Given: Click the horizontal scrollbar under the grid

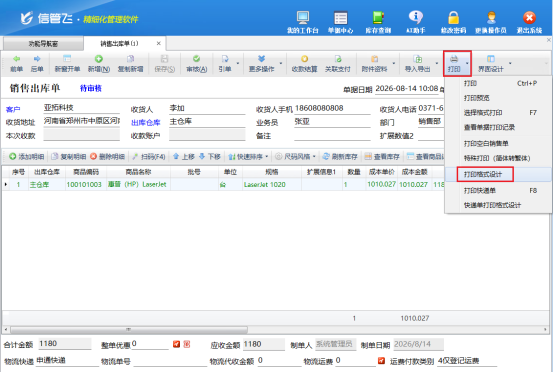Looking at the screenshot, I should (x=129, y=330).
